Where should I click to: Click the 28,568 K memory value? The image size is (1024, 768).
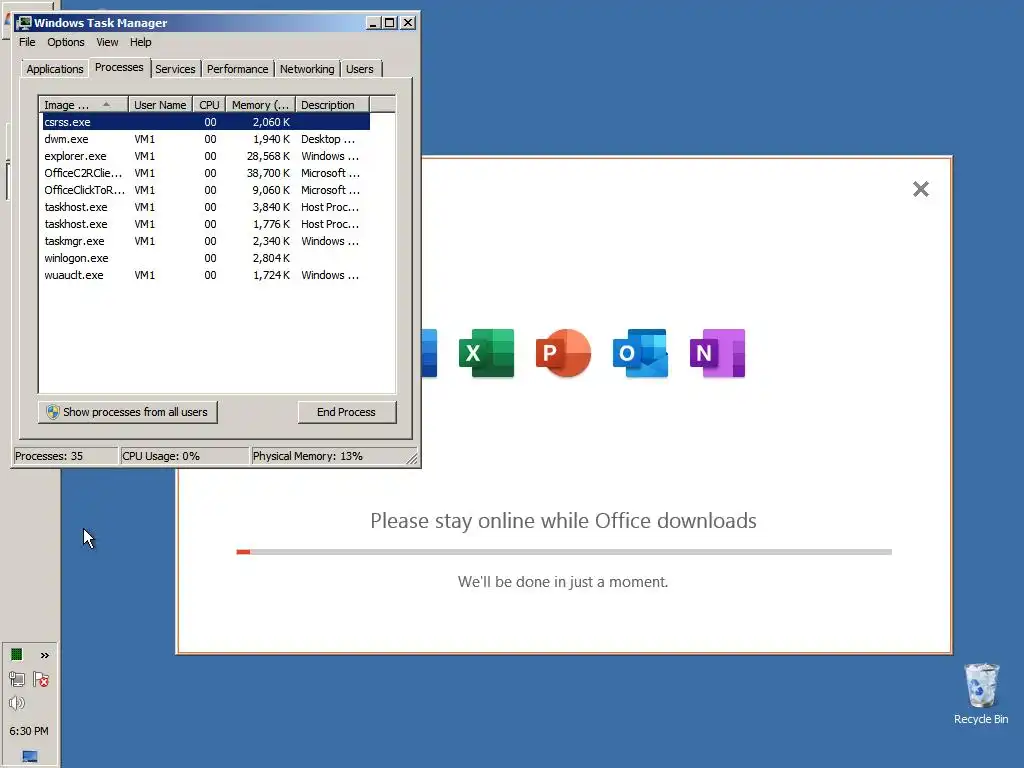(268, 156)
